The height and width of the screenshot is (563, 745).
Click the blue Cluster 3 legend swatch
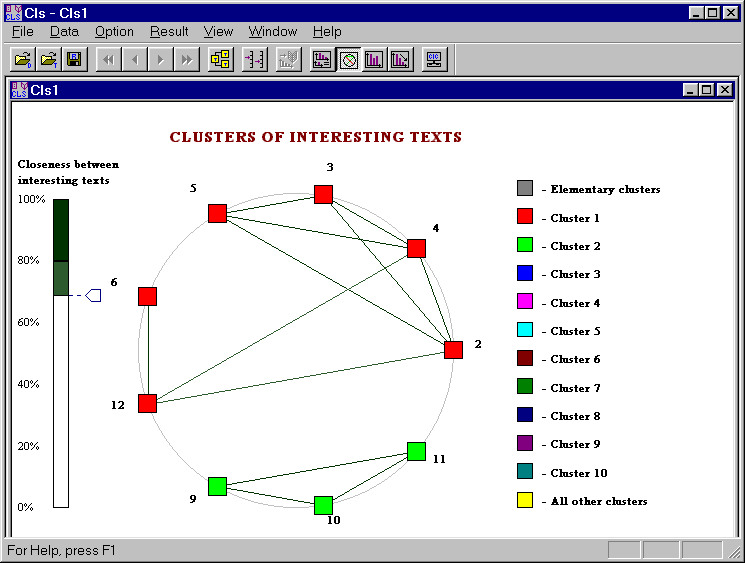(525, 273)
